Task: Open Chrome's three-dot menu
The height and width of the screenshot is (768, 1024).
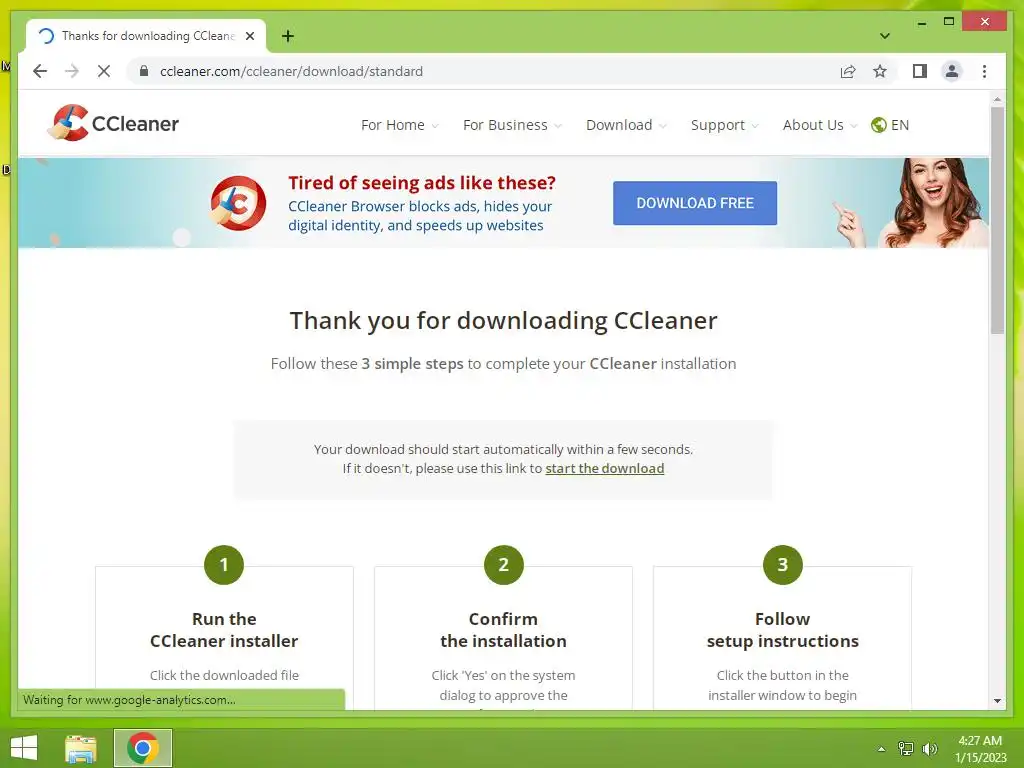Action: click(984, 71)
